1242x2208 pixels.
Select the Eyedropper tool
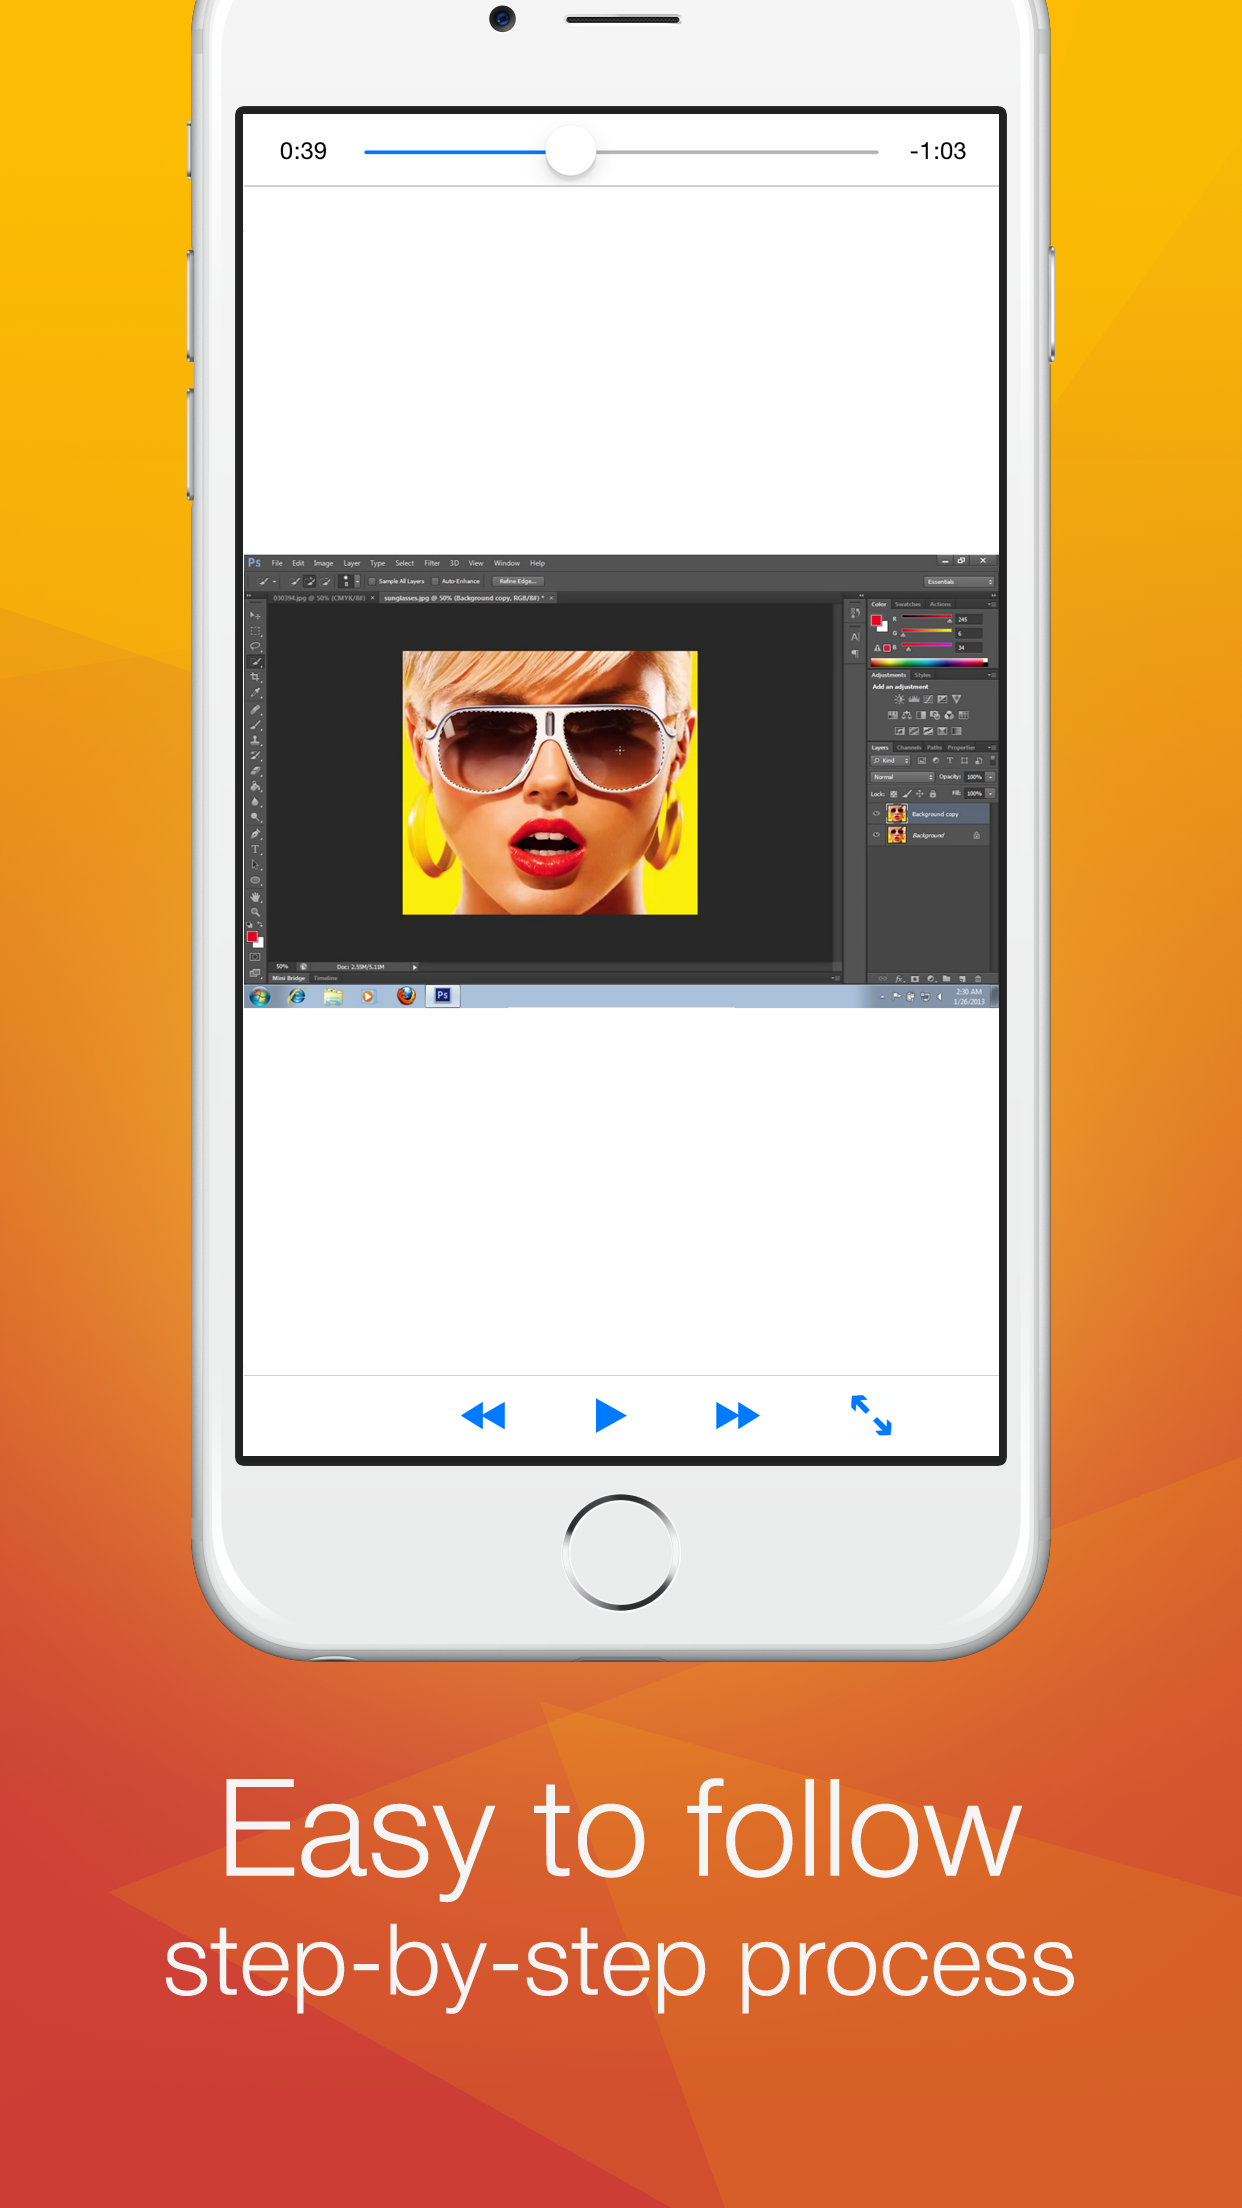point(255,692)
